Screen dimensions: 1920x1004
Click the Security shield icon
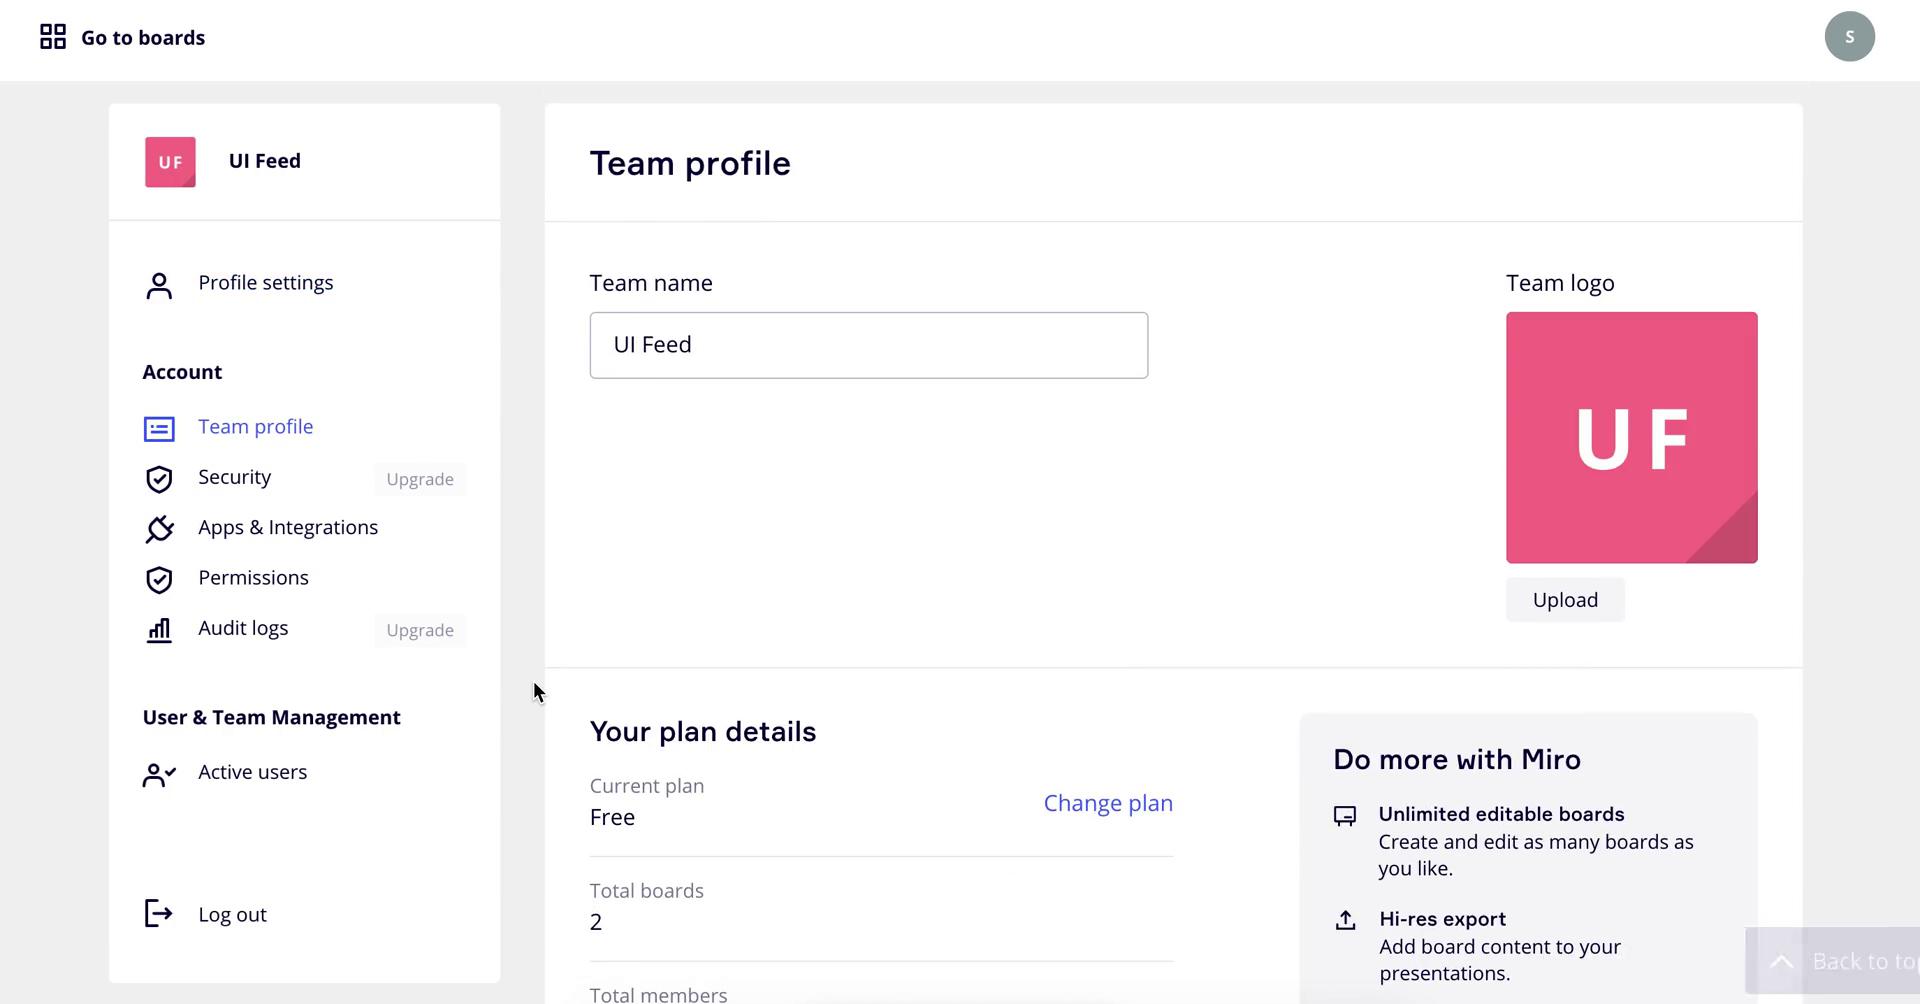159,479
